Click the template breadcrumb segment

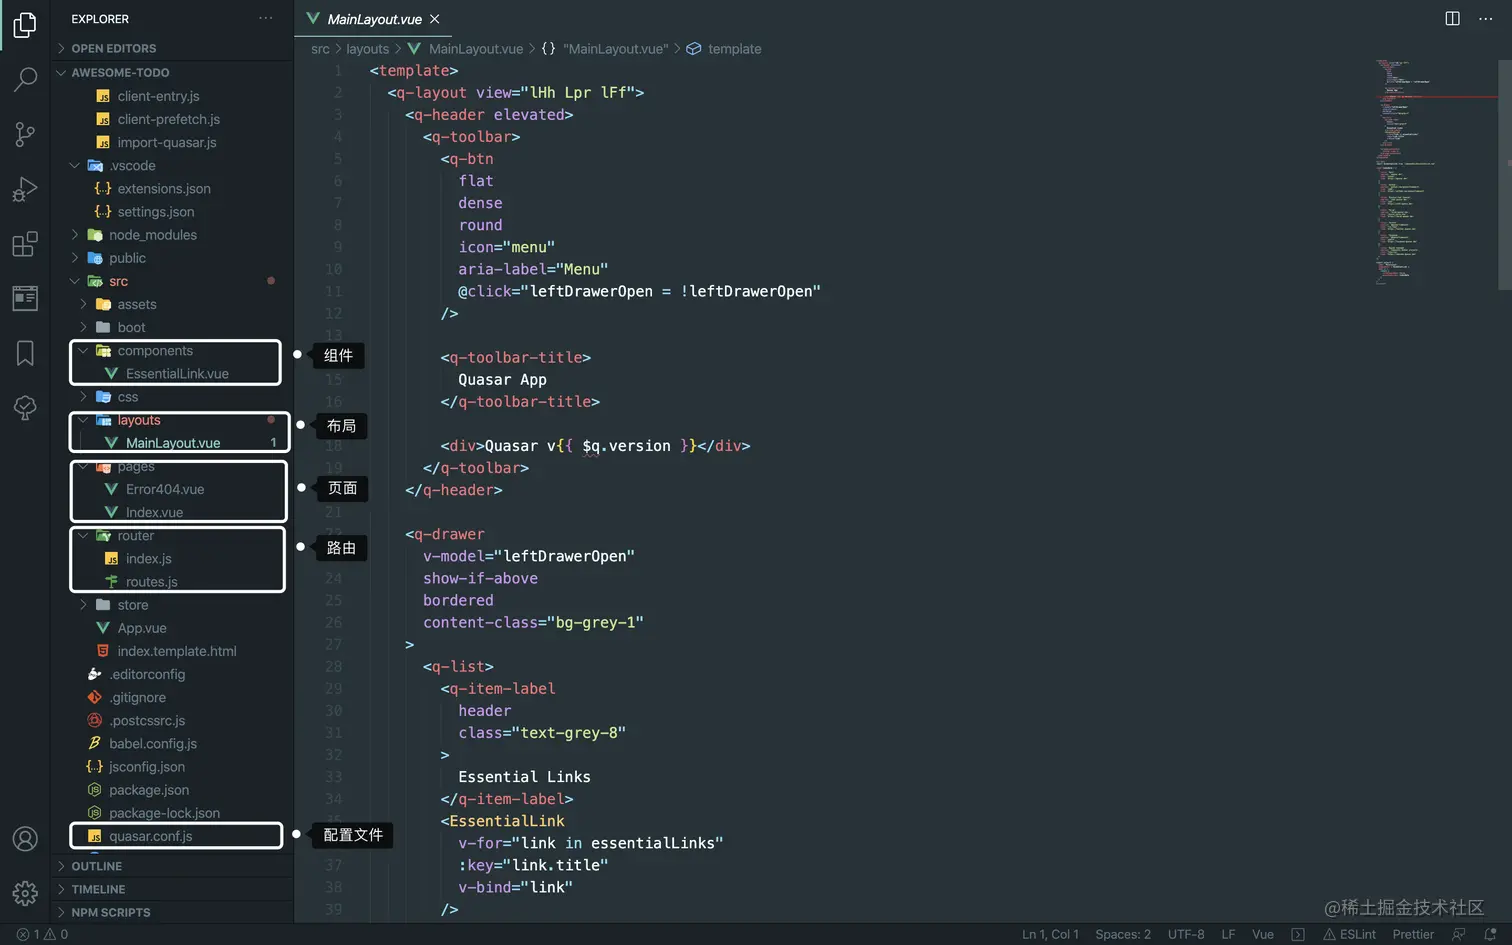[734, 49]
